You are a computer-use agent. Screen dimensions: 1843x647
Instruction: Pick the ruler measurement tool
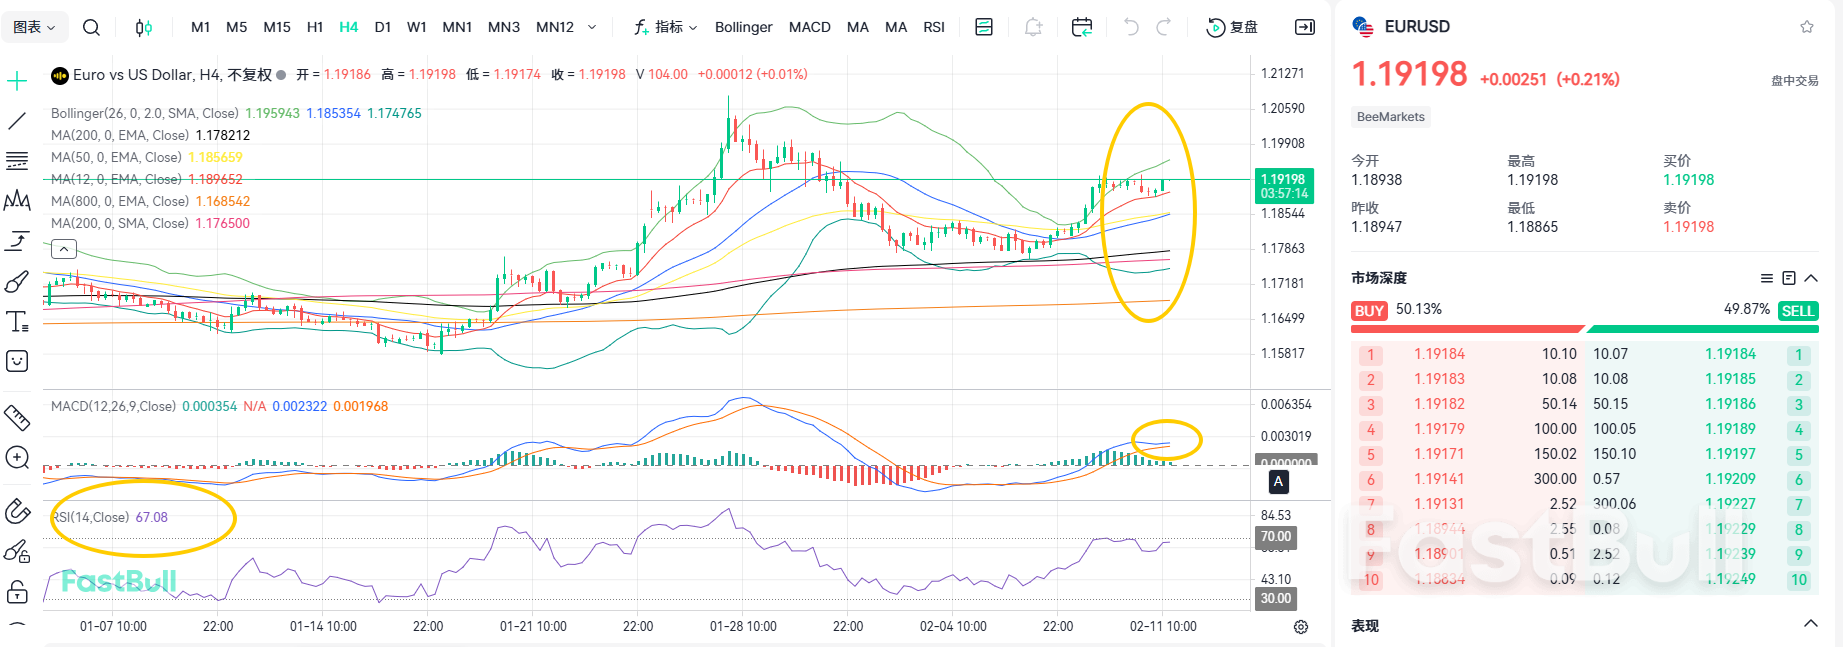(x=17, y=417)
